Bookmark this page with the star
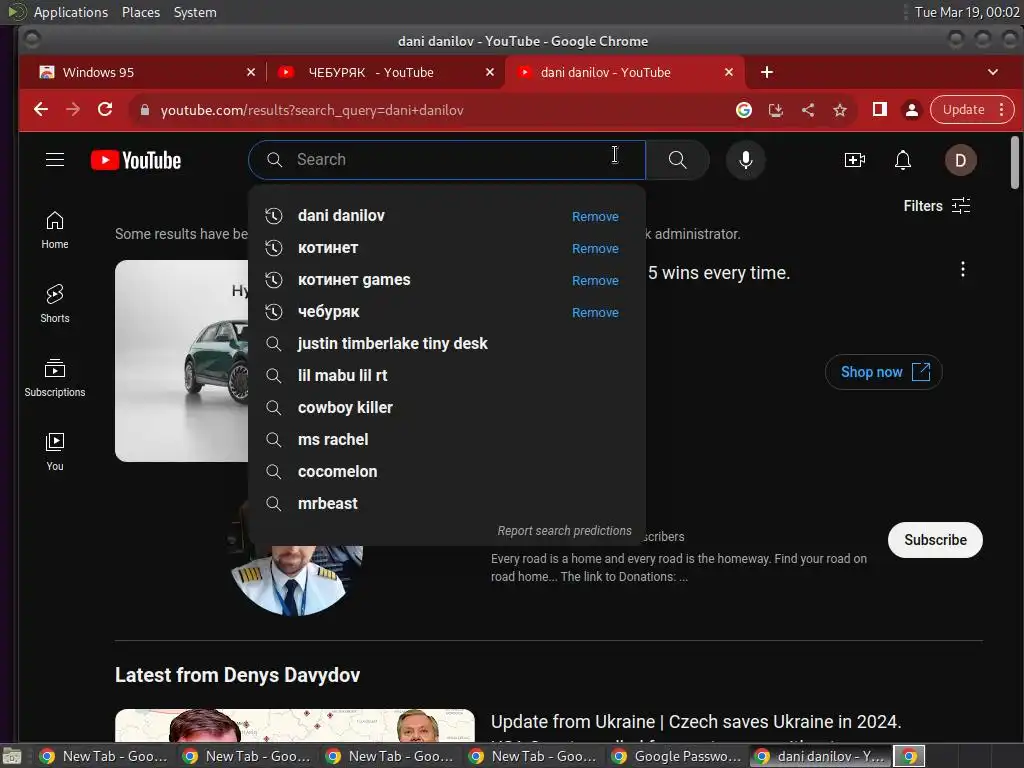This screenshot has height=768, width=1024. click(840, 110)
